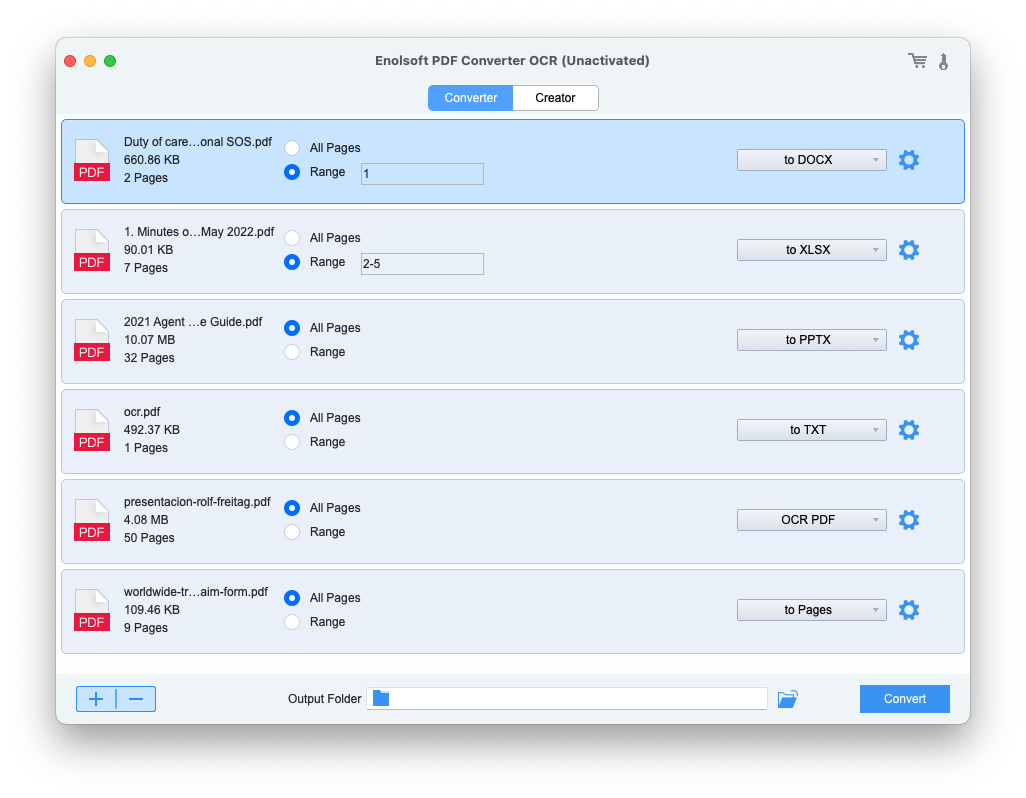Switch to the Creator tab
Screen dimensions: 1026x798
click(x=555, y=98)
